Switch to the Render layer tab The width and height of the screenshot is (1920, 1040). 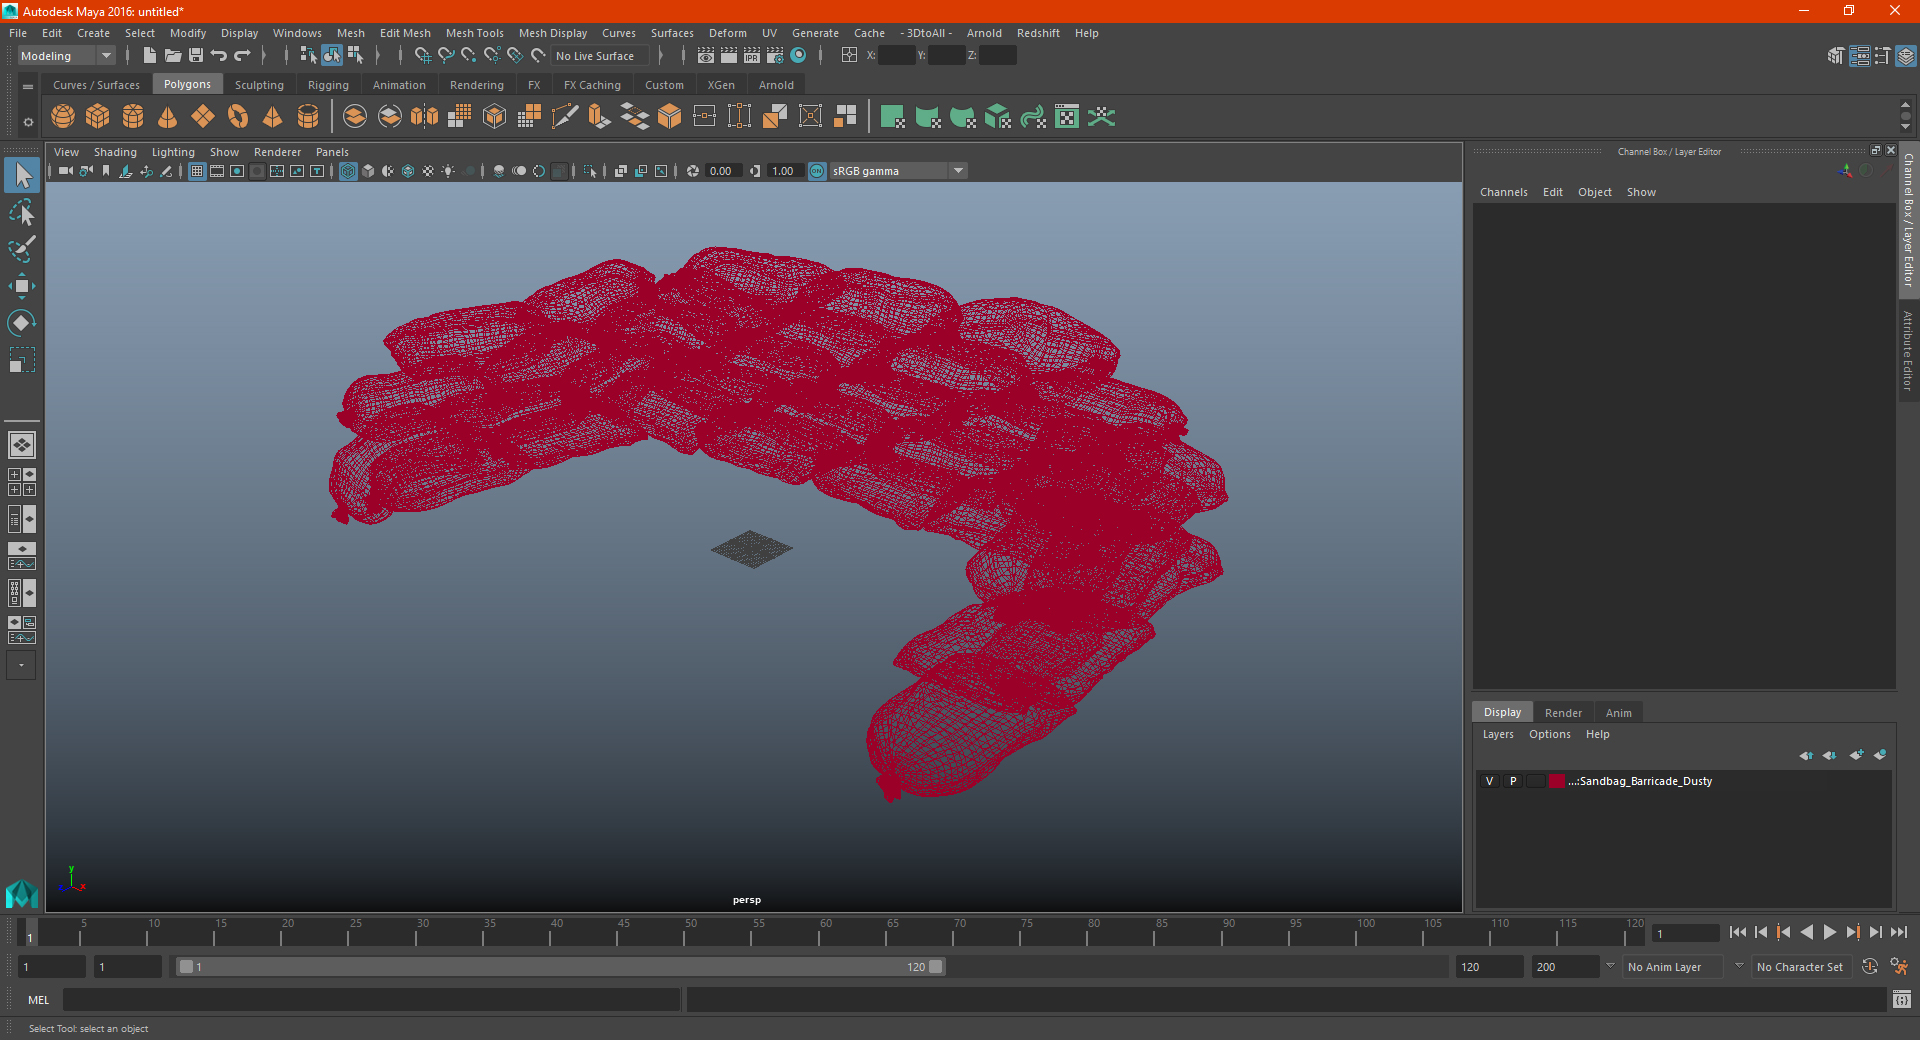[x=1563, y=713]
